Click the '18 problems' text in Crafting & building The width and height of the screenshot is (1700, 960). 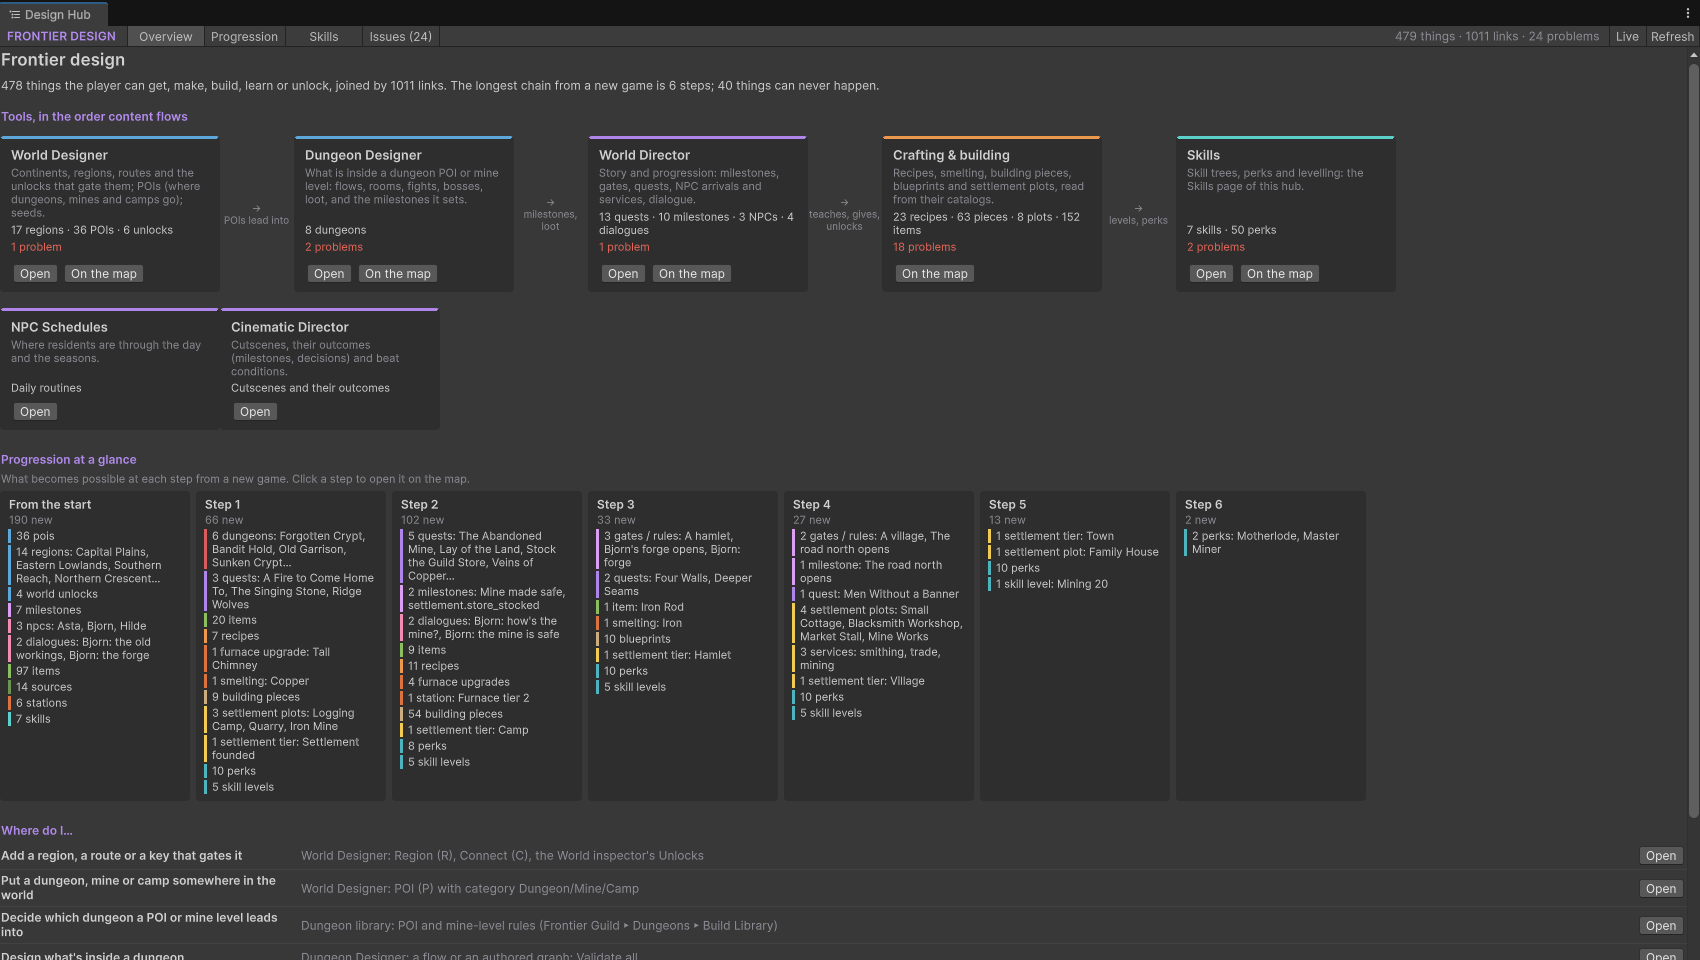(x=924, y=247)
